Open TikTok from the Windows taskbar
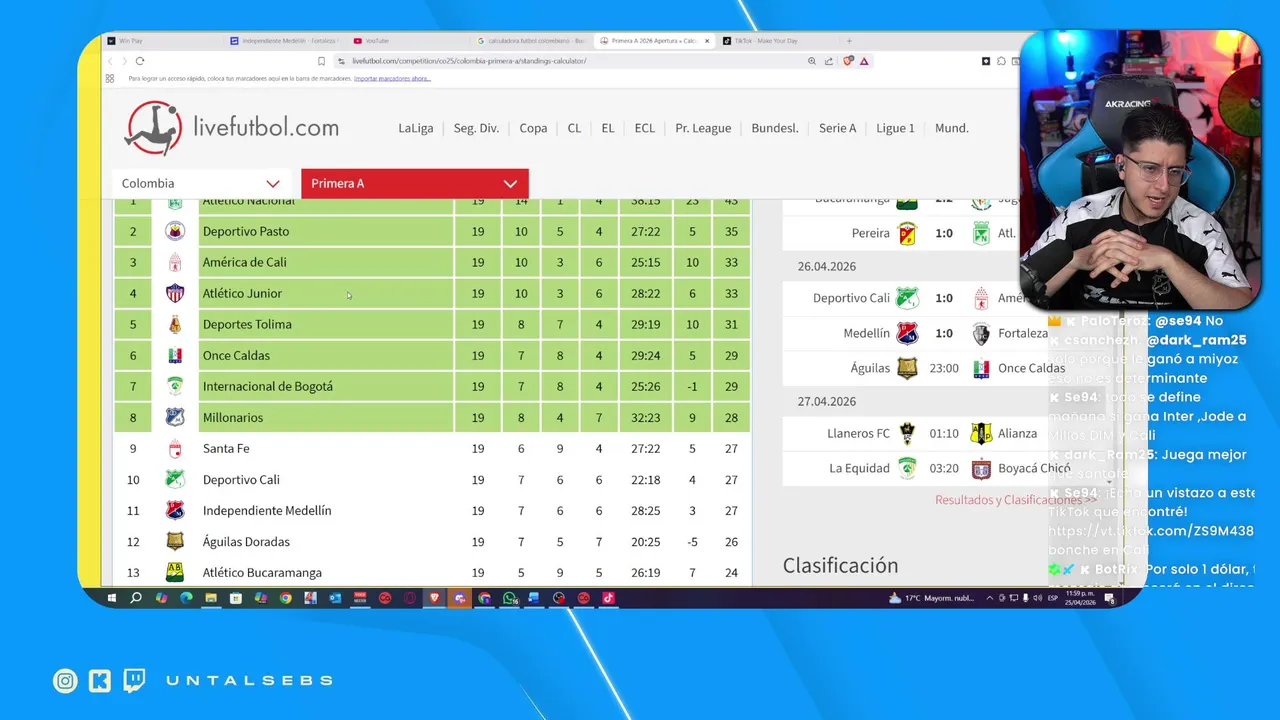 (608, 598)
